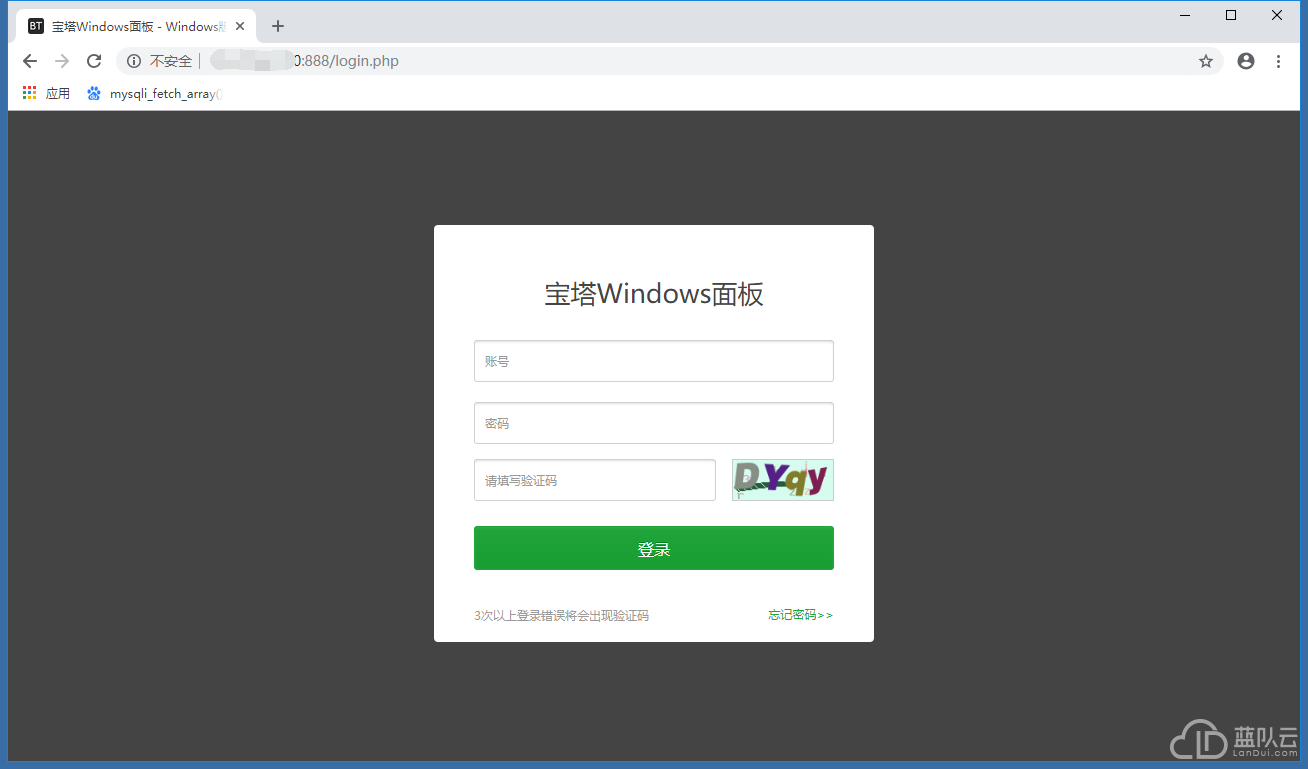
Task: Go back with the browser back arrow
Action: [30, 61]
